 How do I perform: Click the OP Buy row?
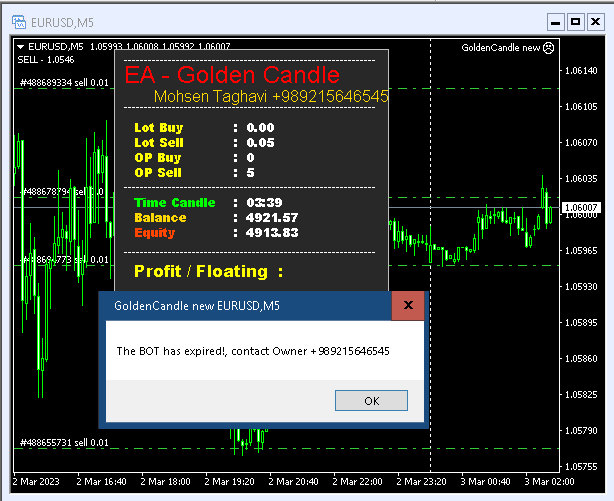[194, 157]
